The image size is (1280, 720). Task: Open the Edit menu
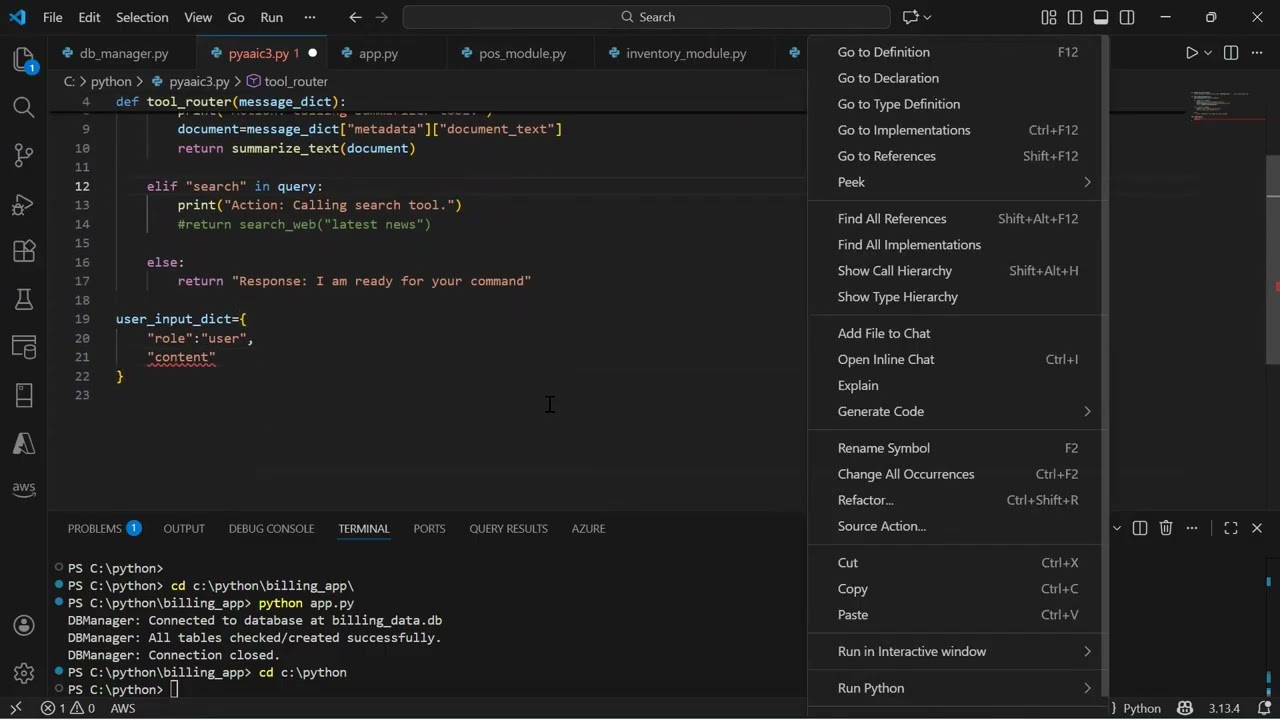coord(89,17)
